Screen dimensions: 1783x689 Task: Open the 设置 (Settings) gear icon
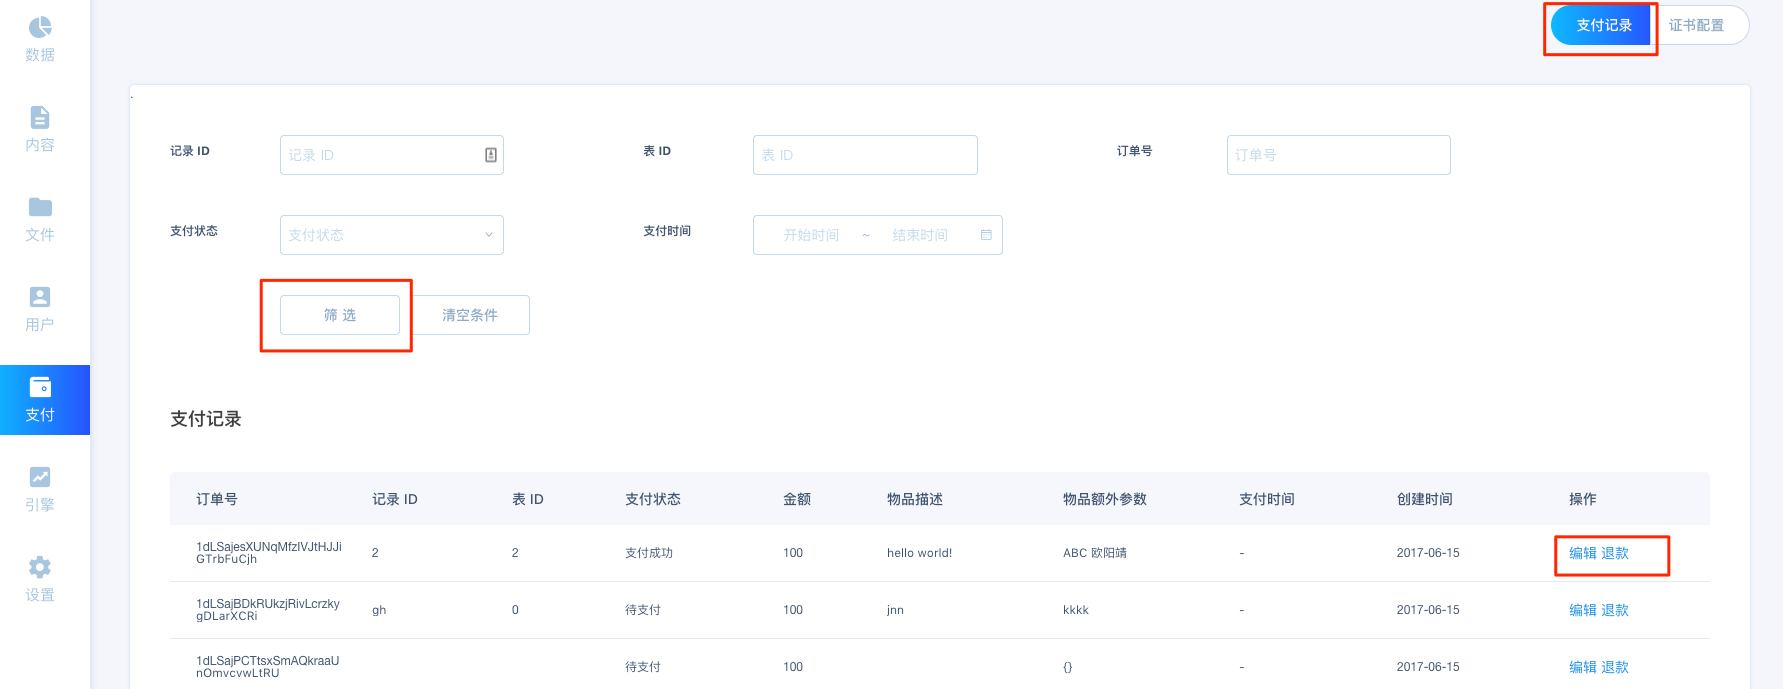40,568
